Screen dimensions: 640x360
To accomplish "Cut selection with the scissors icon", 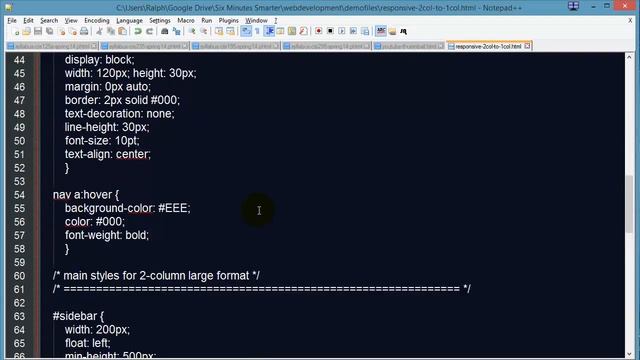I will pyautogui.click(x=99, y=31).
